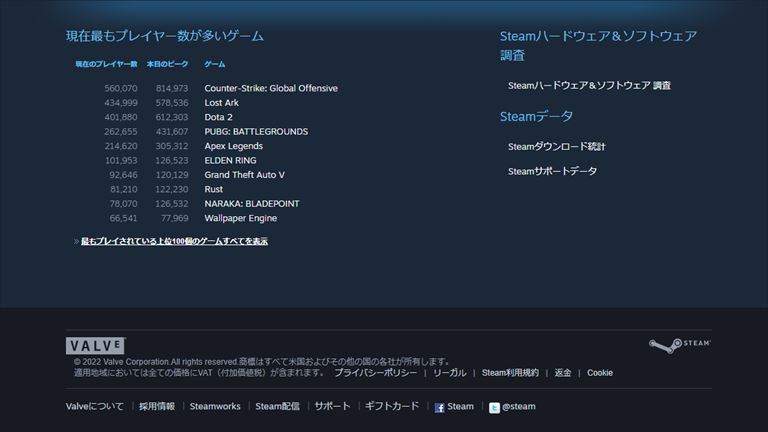
Task: Open プライバシーポリシー in the footer
Action: point(375,373)
